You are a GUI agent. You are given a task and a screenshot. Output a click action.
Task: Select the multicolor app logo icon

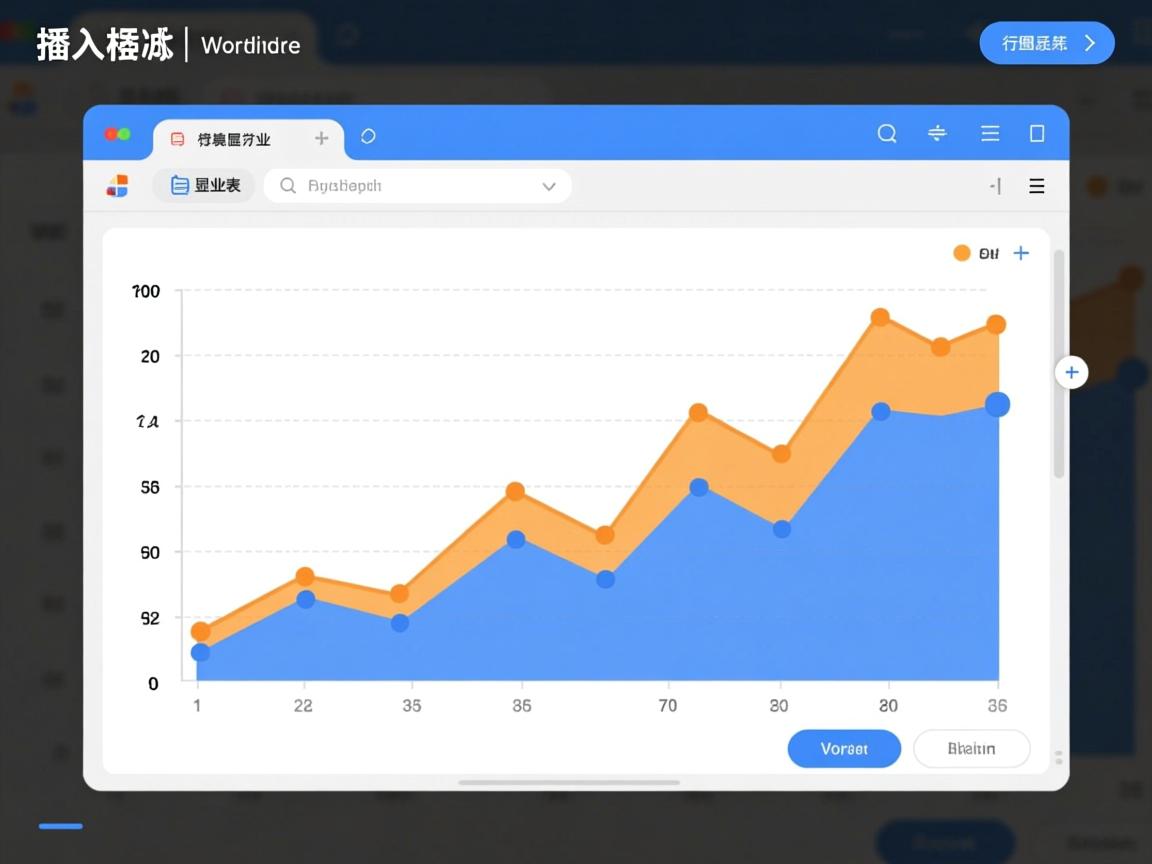tap(117, 185)
